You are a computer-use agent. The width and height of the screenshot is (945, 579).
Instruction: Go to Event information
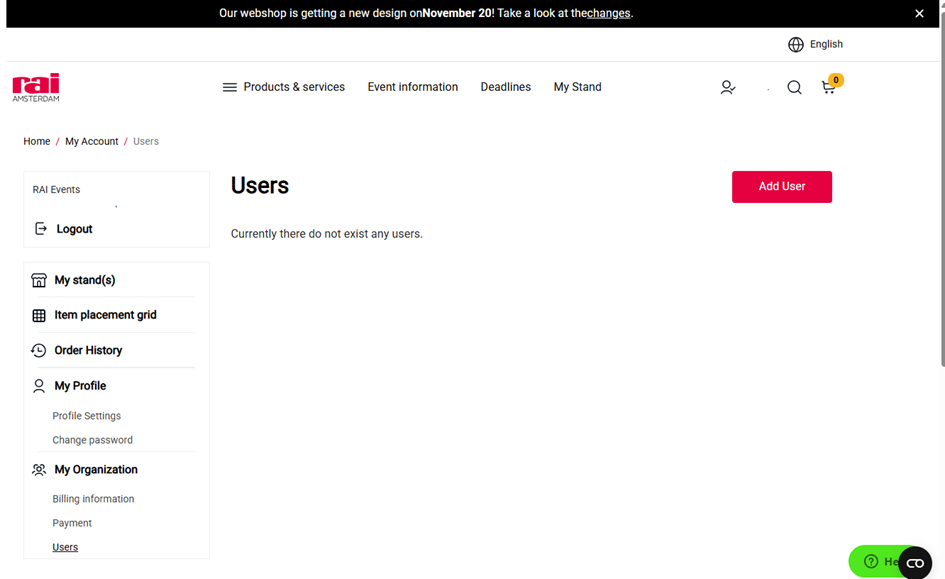[x=413, y=87]
